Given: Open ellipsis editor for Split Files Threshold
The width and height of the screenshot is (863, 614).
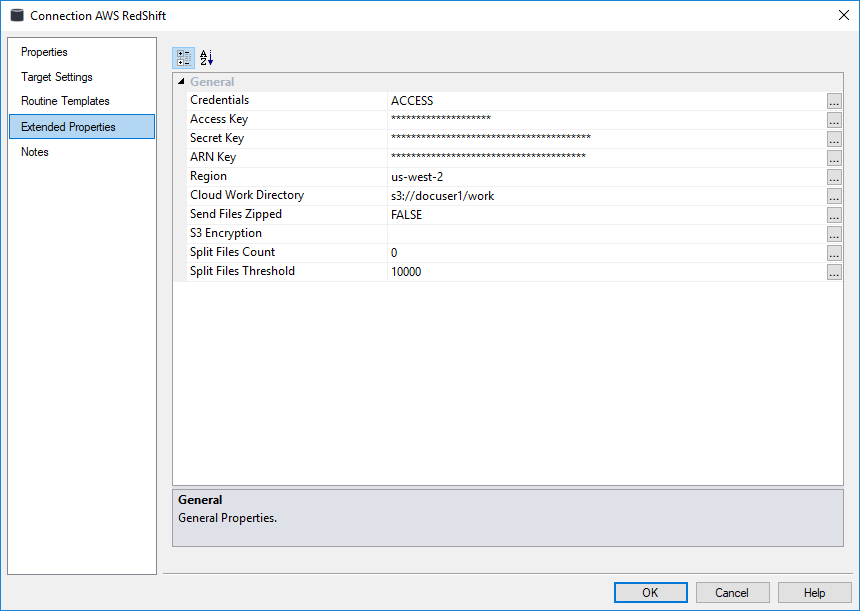Looking at the screenshot, I should click(x=834, y=272).
